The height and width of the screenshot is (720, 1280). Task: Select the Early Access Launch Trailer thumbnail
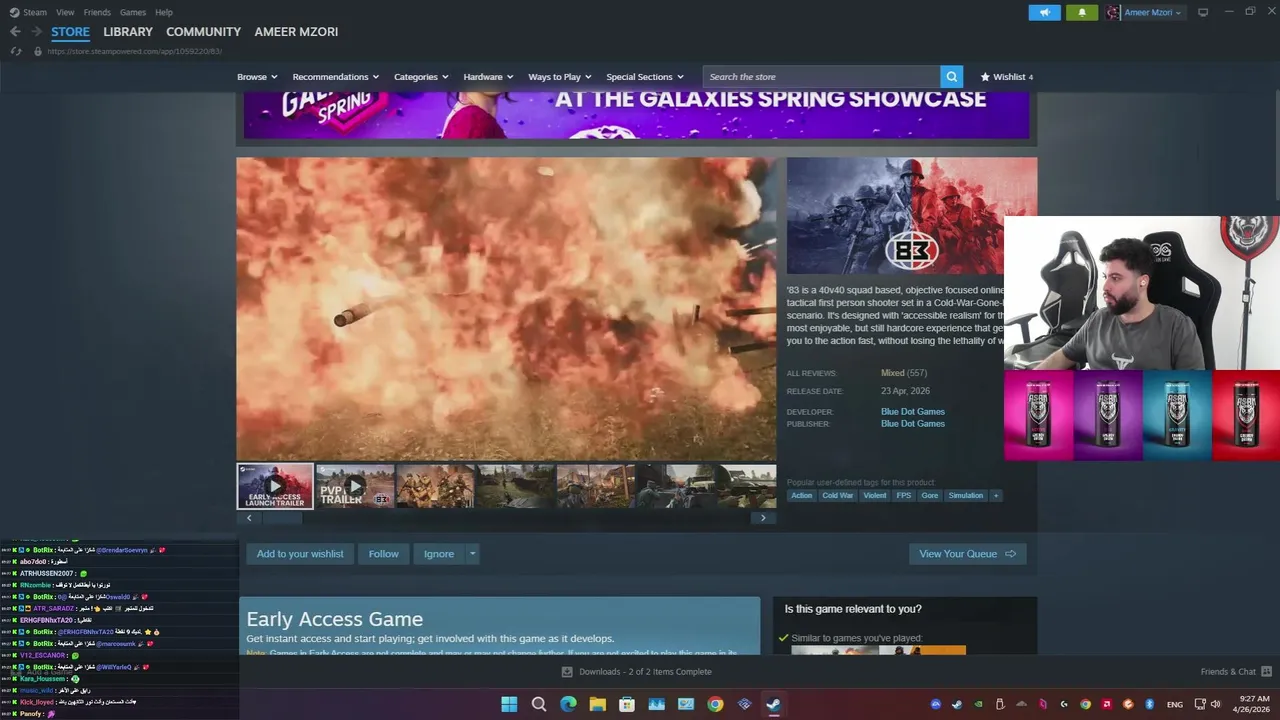coord(275,486)
